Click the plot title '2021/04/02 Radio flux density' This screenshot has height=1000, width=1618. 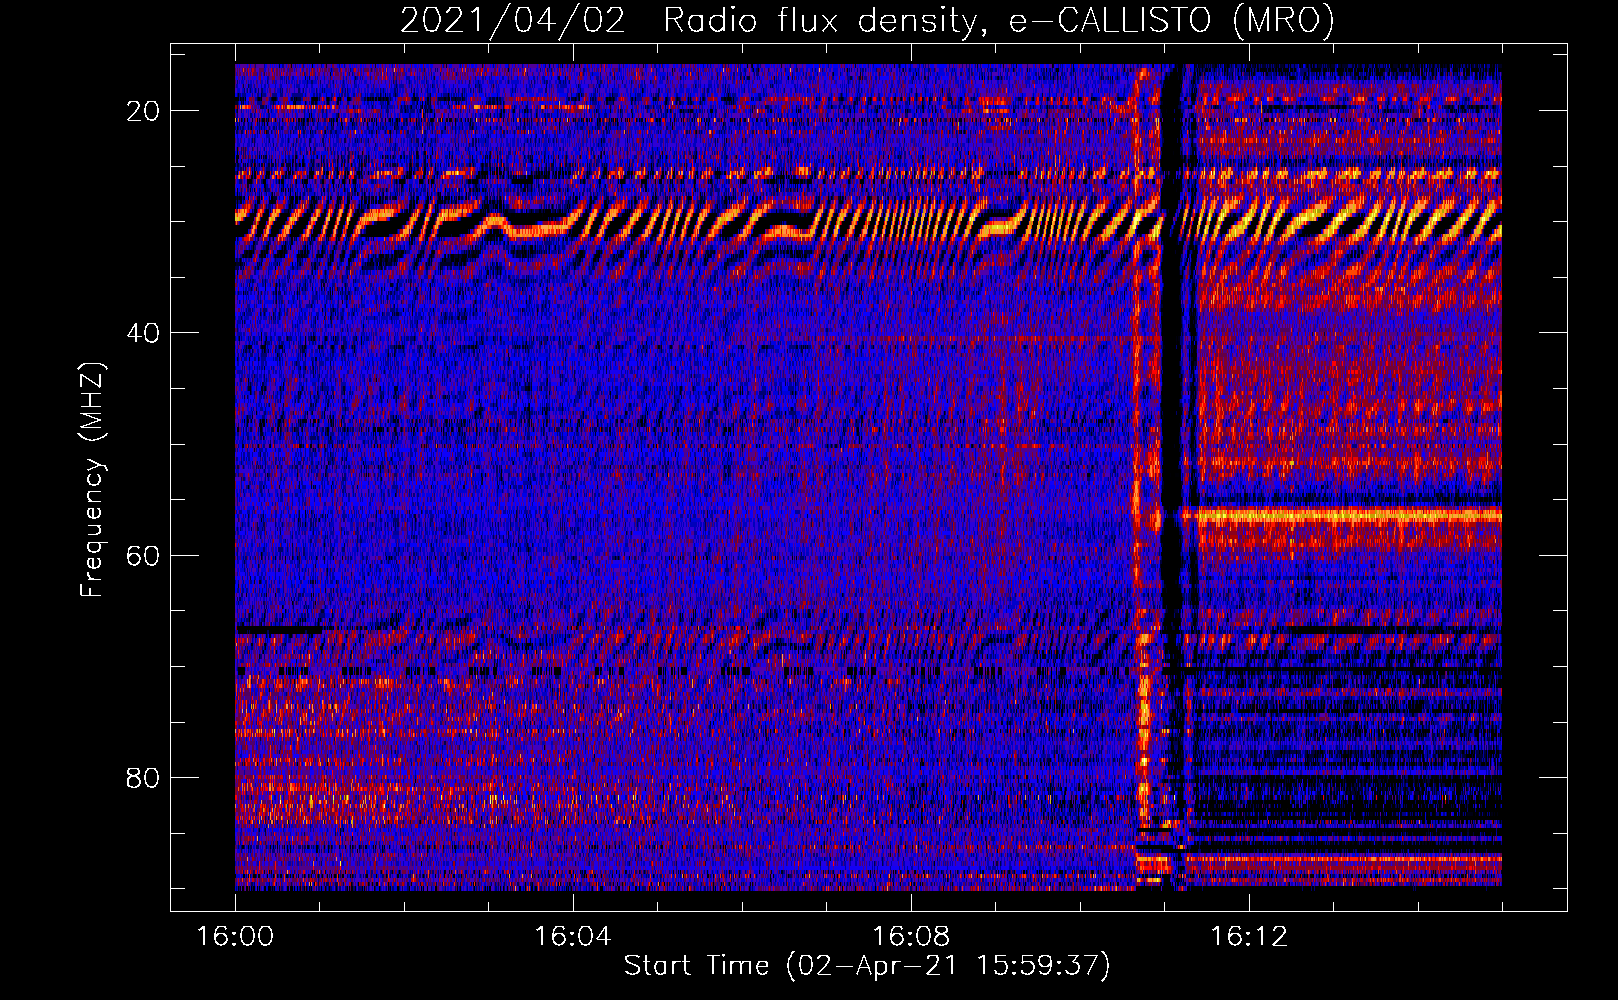pos(867,20)
